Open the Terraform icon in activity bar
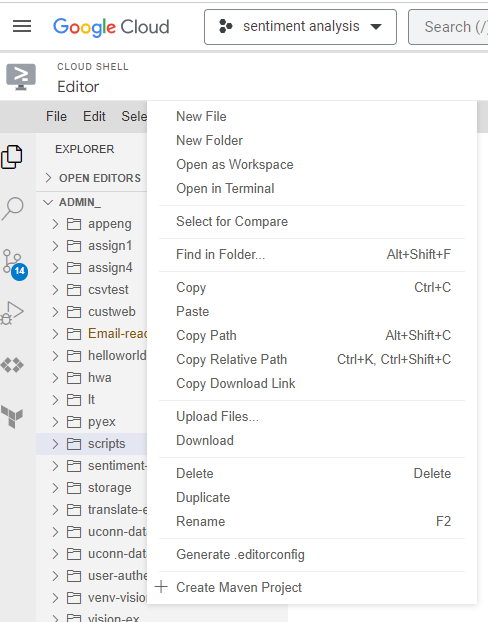The image size is (488, 622). (x=12, y=417)
